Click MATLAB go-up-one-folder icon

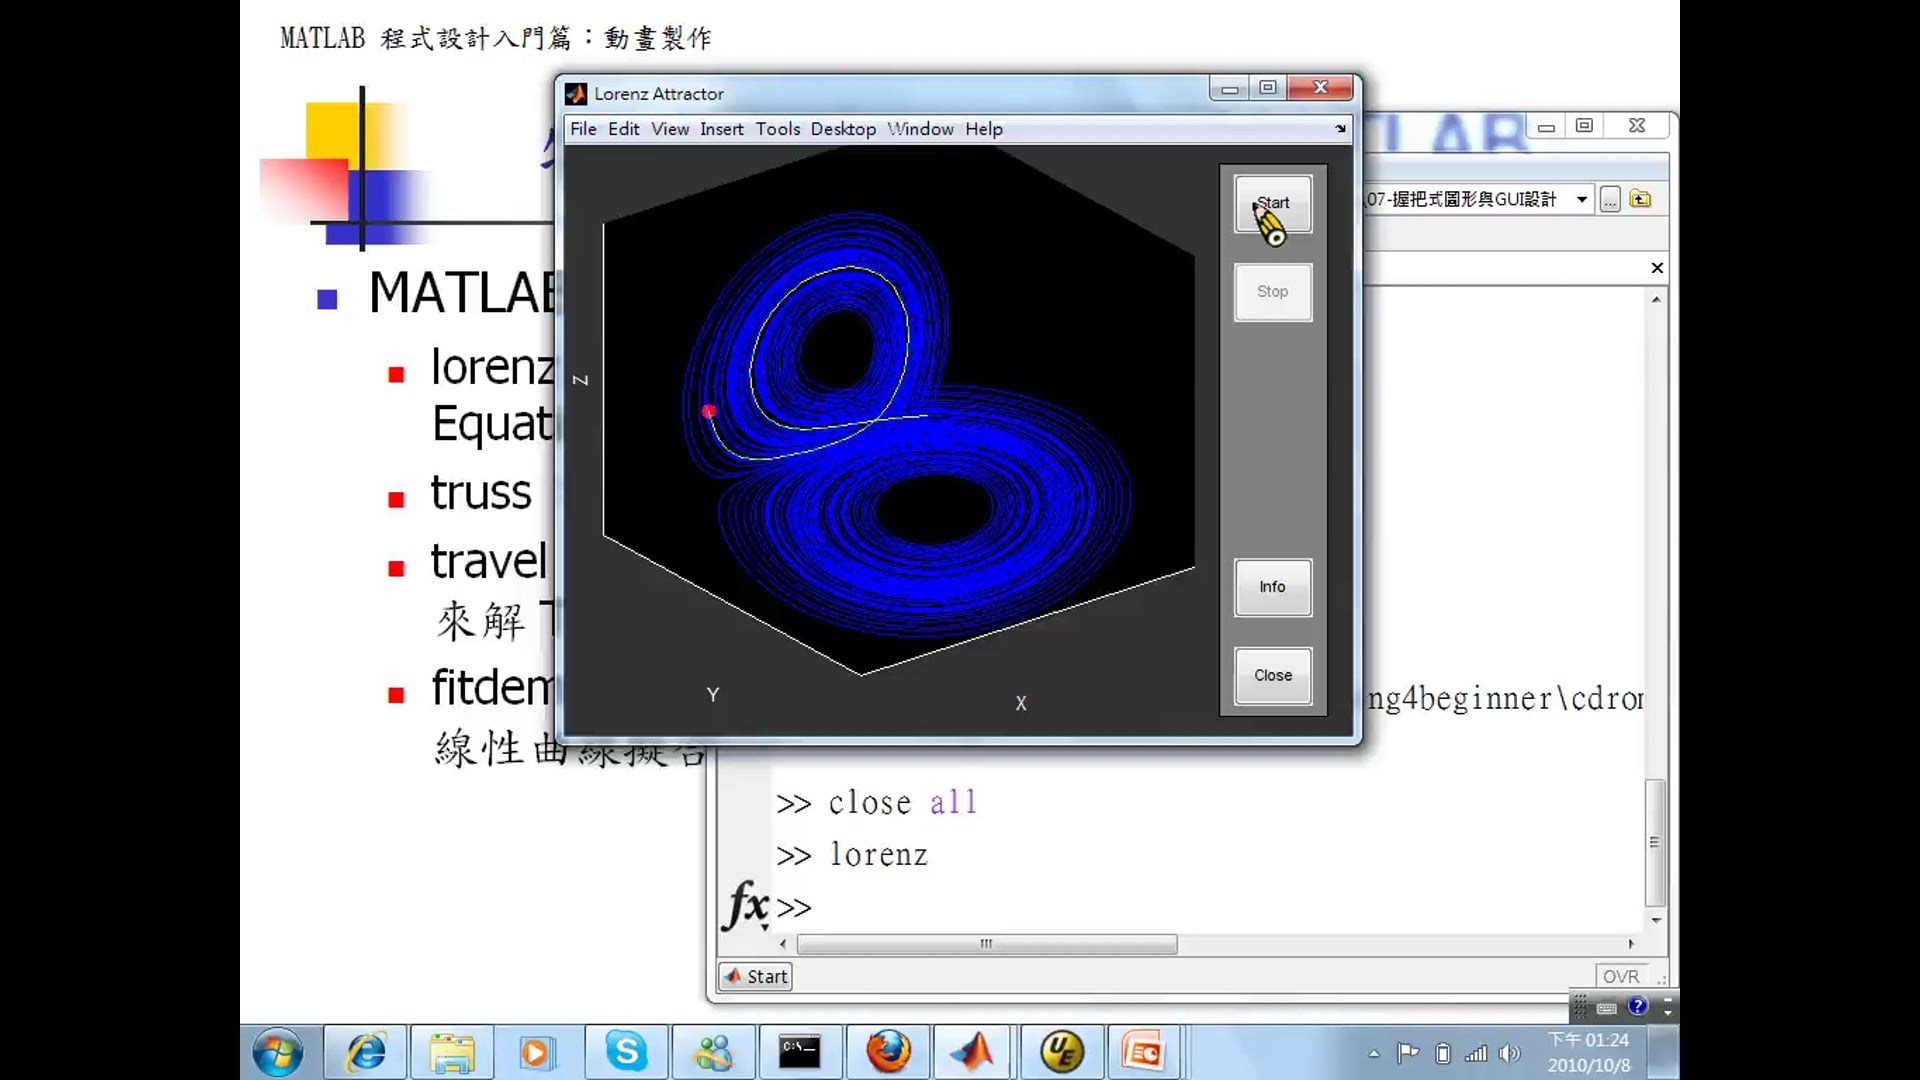(x=1640, y=199)
